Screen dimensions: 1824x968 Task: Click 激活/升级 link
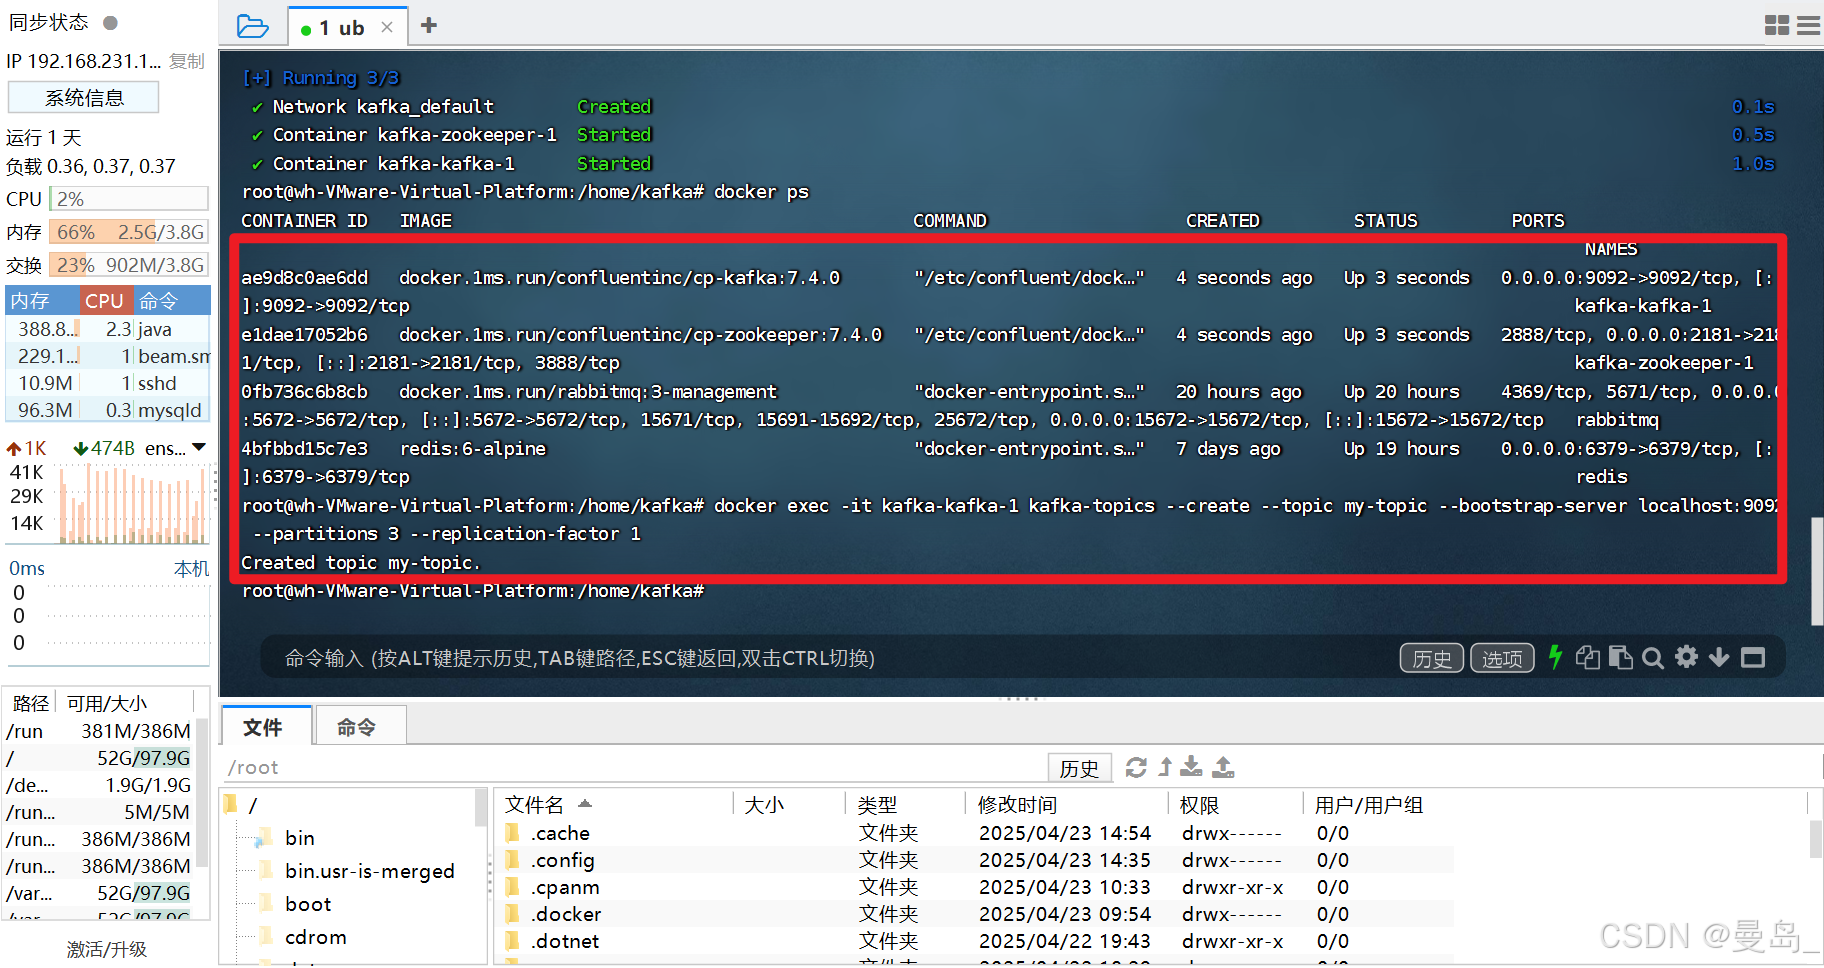tap(106, 949)
